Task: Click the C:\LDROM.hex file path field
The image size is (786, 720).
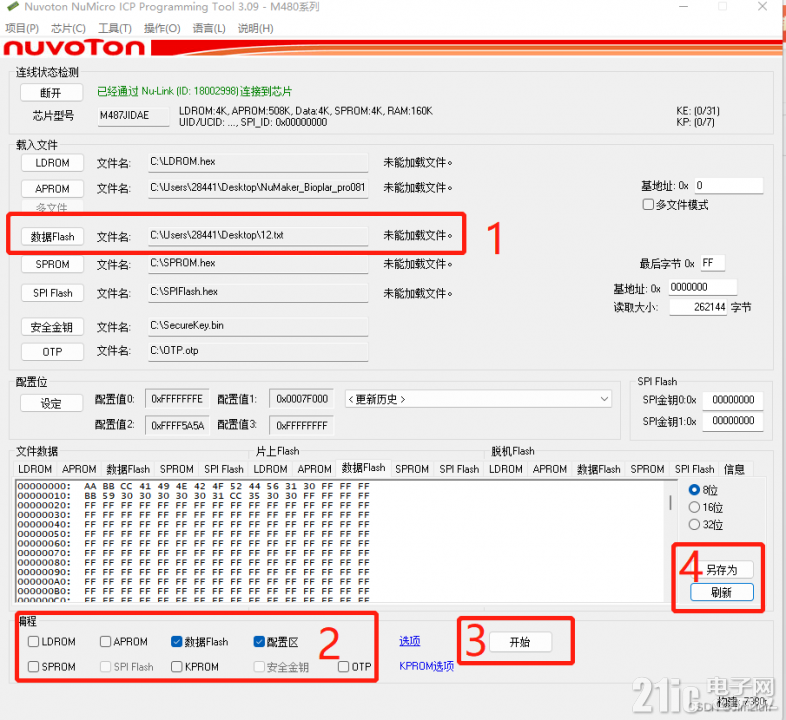Action: pyautogui.click(x=258, y=162)
